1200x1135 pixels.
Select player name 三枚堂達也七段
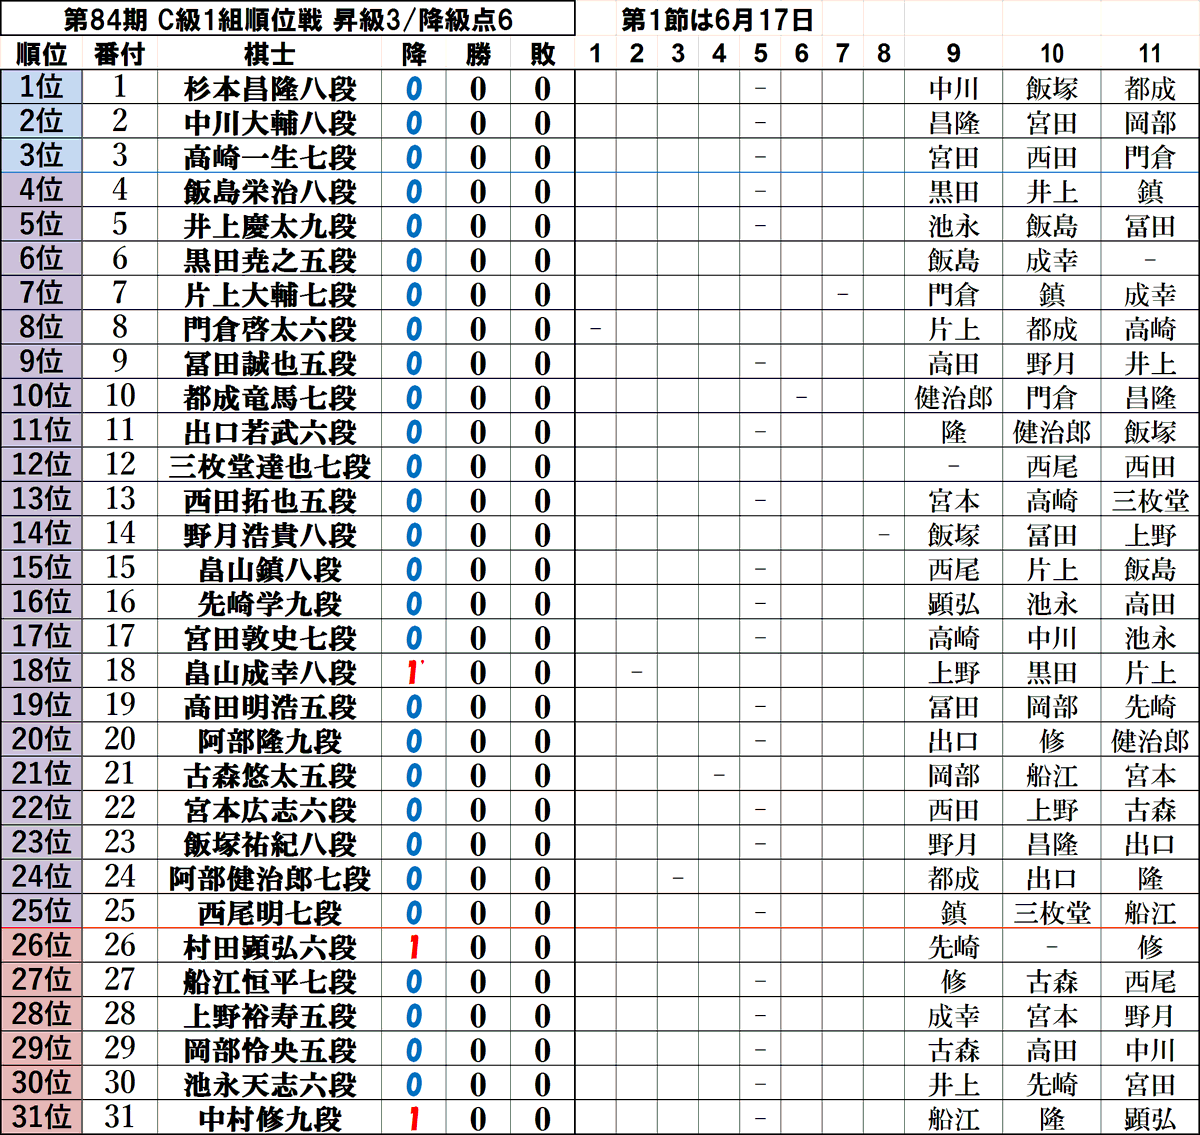[270, 466]
